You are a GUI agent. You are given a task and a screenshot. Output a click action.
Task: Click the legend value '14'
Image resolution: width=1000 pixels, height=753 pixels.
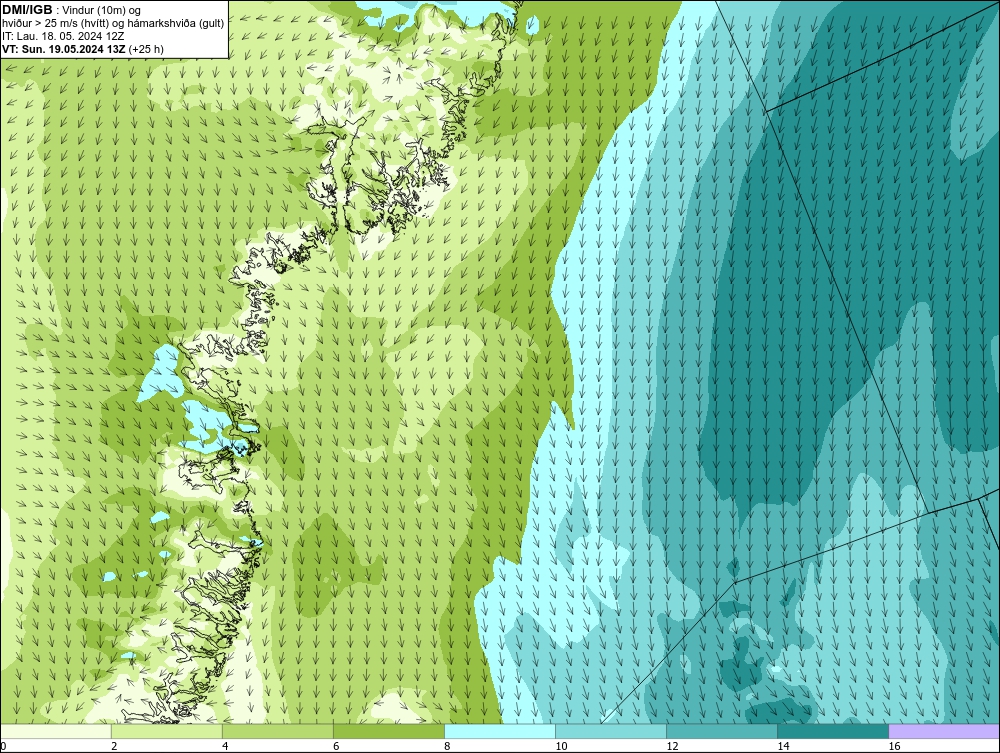783,746
